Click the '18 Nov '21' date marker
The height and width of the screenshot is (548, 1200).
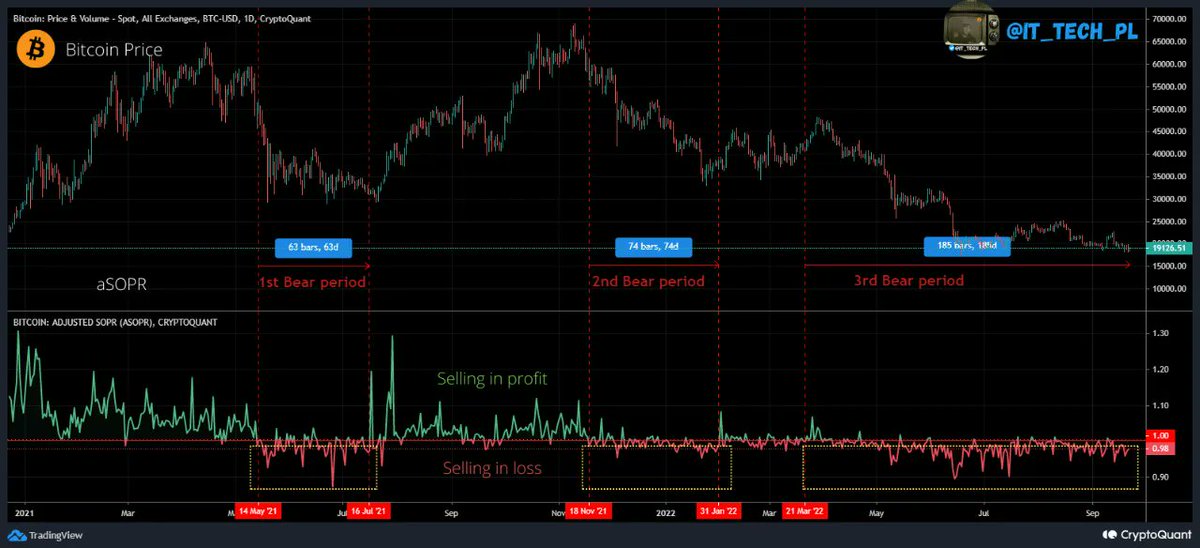coord(589,511)
